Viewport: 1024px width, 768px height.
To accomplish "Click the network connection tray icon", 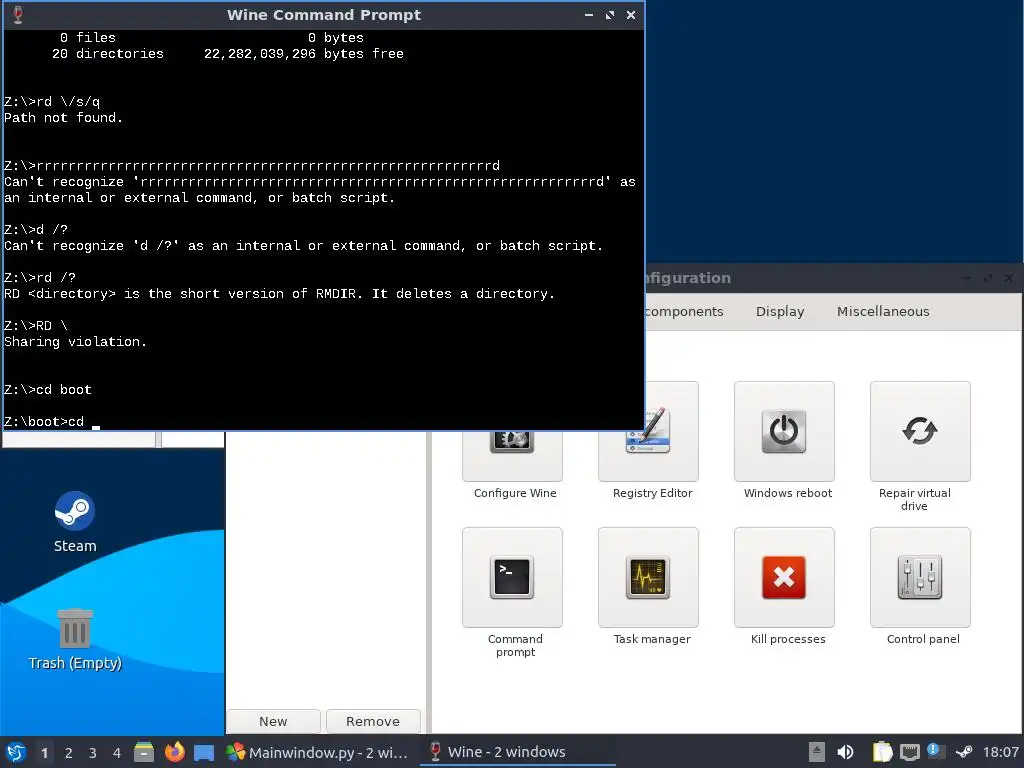I will [x=910, y=752].
